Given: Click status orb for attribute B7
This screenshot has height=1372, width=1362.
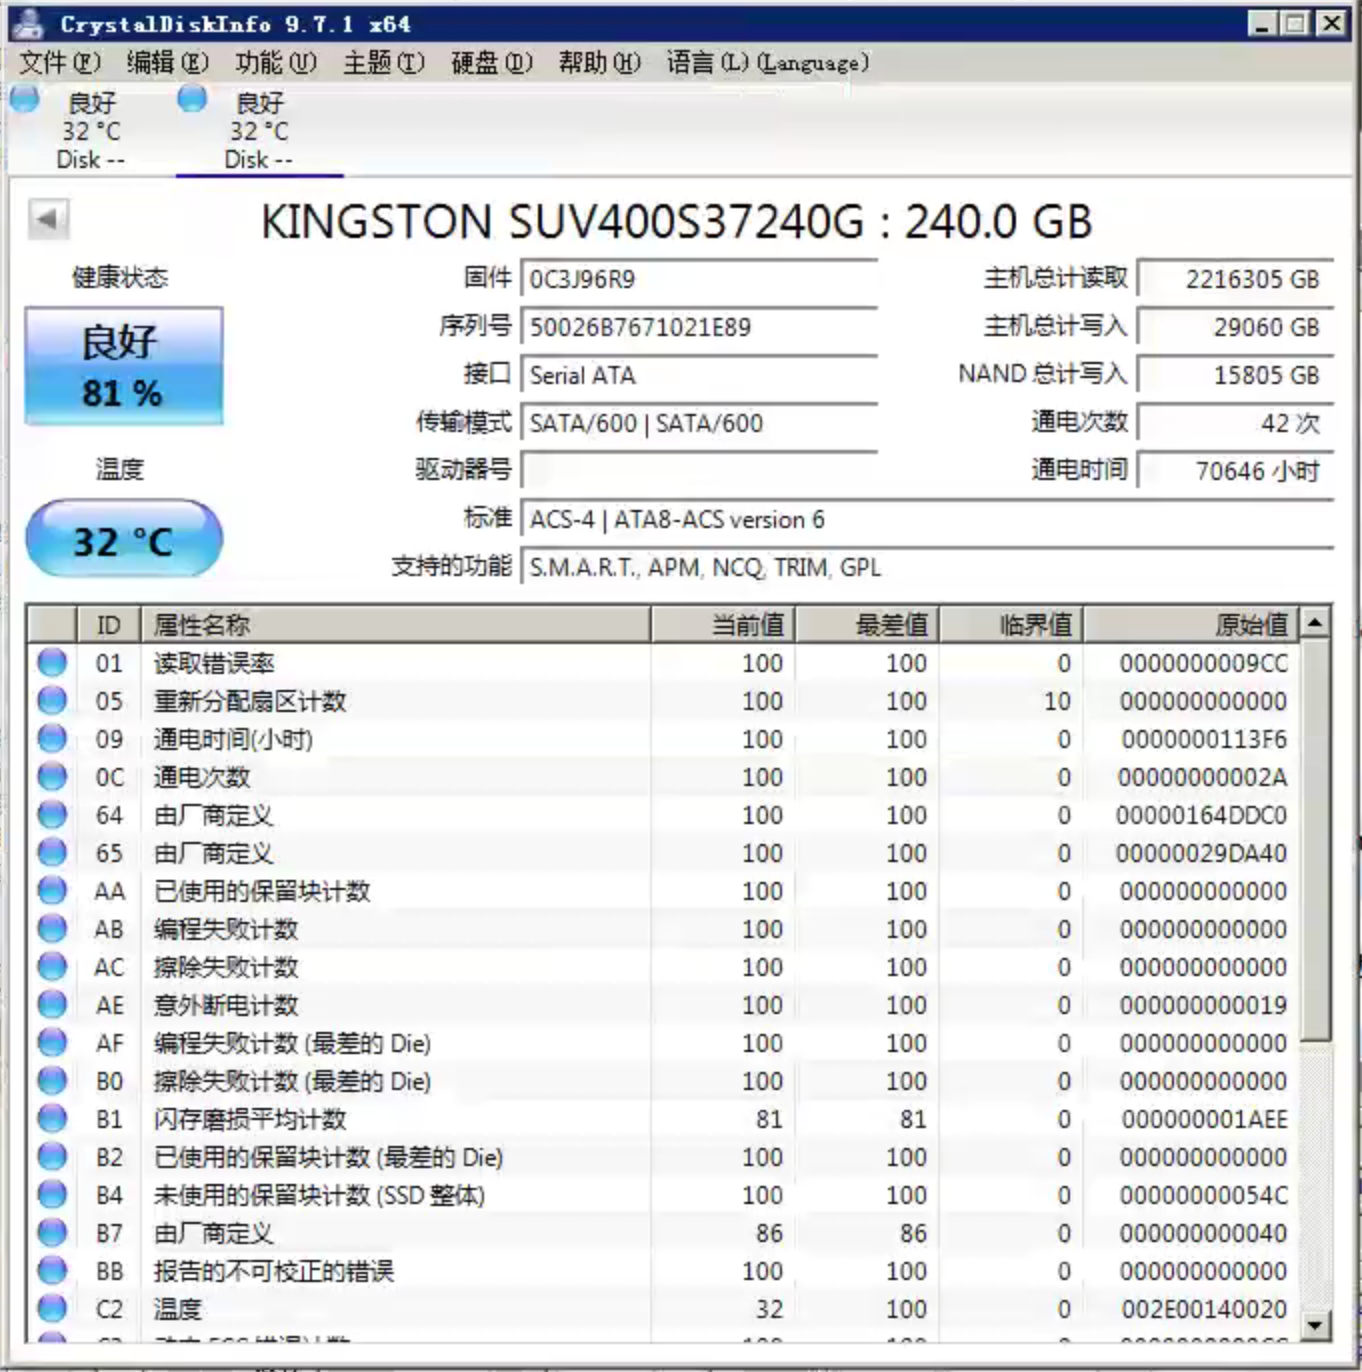Looking at the screenshot, I should click(52, 1232).
